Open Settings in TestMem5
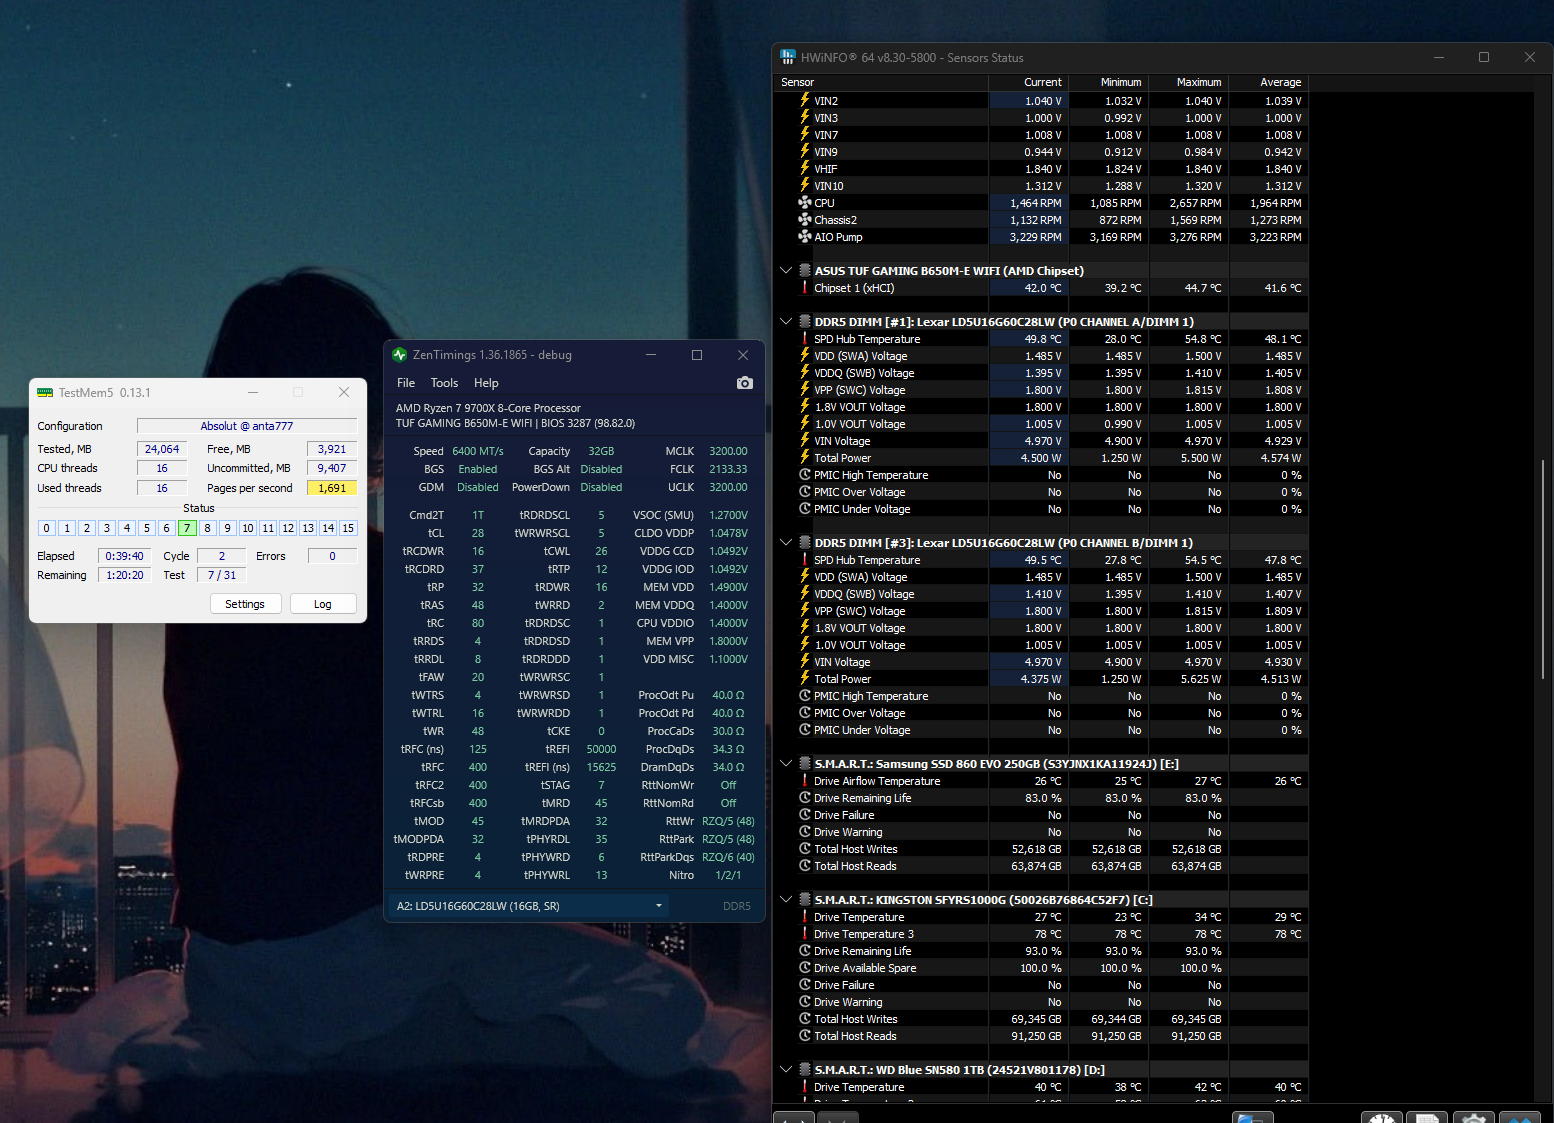Viewport: 1554px width, 1123px height. (245, 604)
